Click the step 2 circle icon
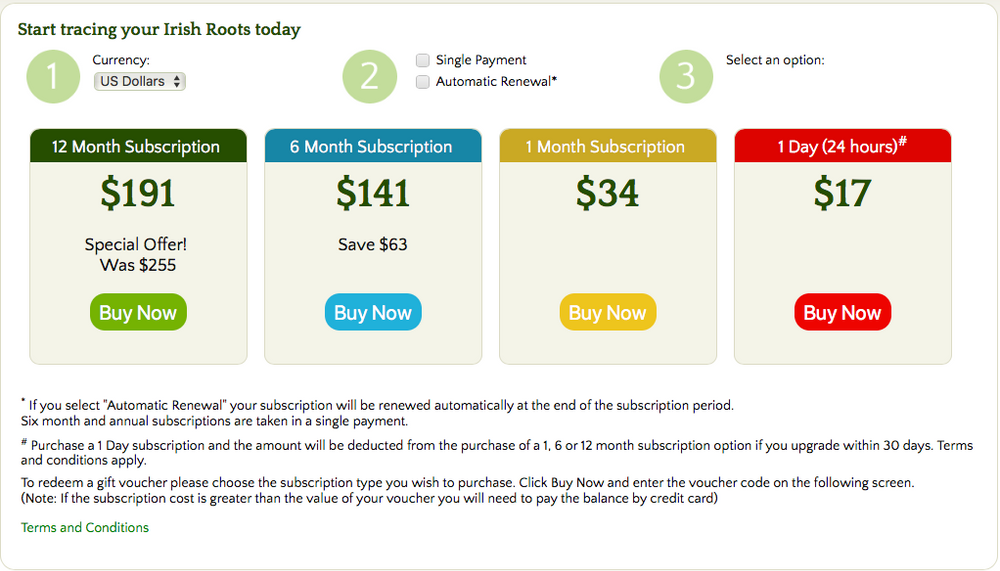Viewport: 1000px width, 571px height. pyautogui.click(x=370, y=77)
